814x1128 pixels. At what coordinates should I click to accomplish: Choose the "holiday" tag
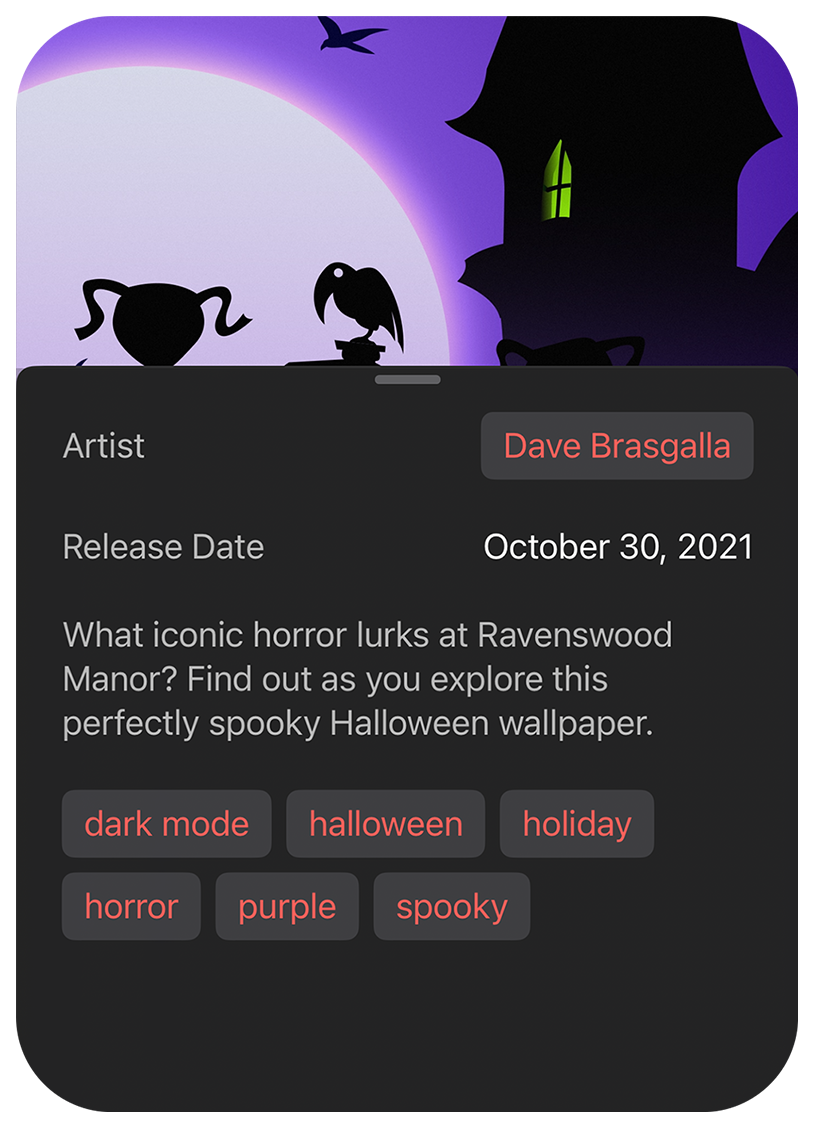click(x=576, y=824)
